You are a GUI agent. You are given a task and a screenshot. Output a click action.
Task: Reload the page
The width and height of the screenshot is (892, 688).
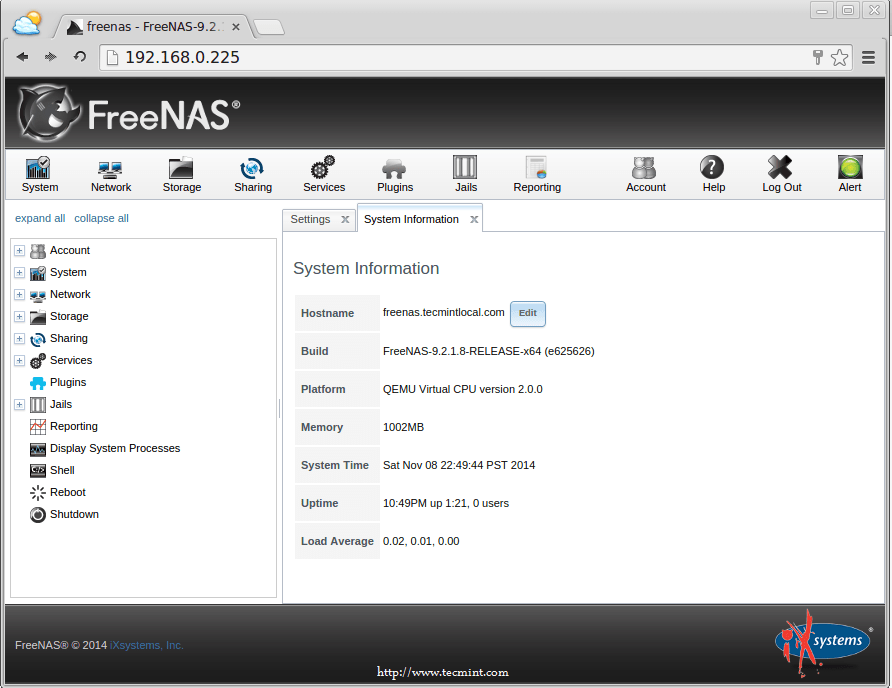tap(80, 57)
